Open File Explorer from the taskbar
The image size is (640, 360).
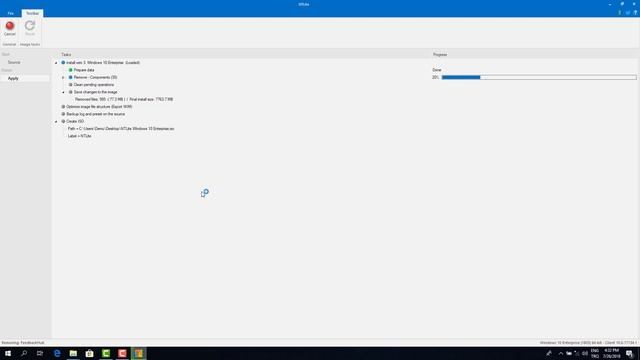coord(73,353)
